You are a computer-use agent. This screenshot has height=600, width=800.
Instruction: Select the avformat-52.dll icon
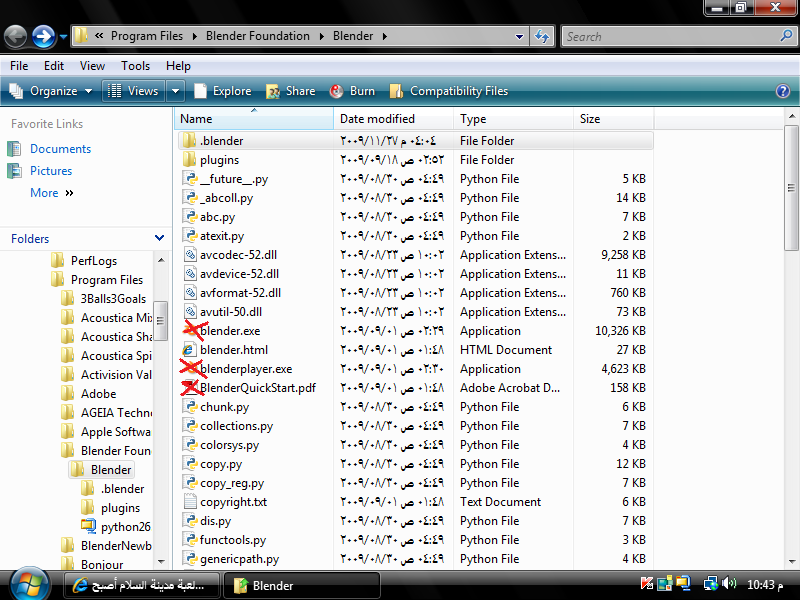[x=190, y=293]
